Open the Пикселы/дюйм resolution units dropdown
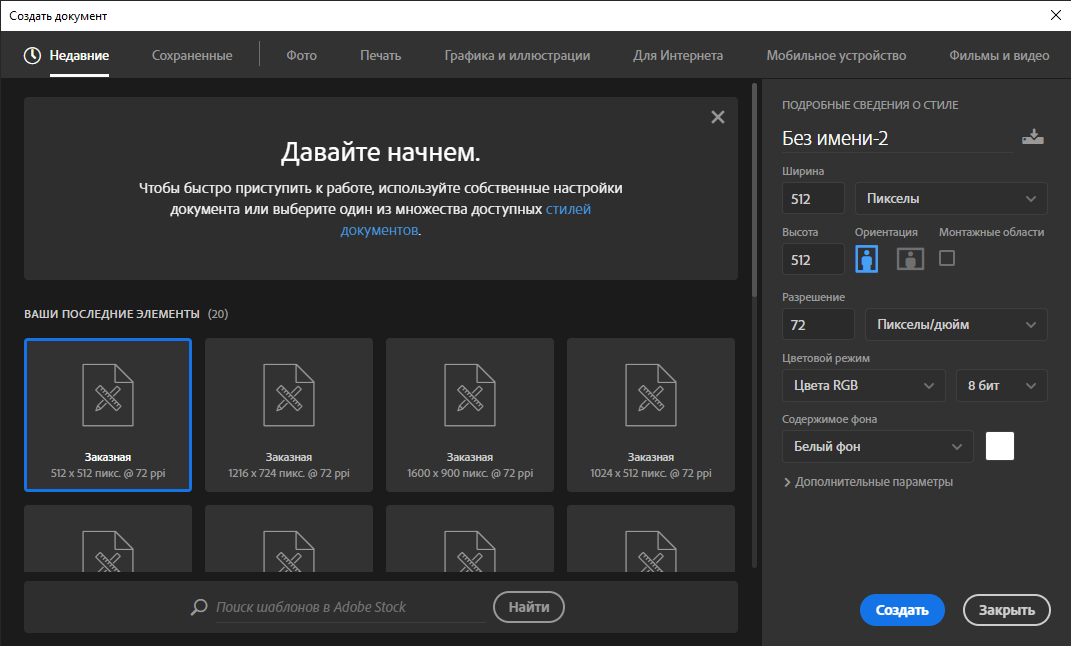The height and width of the screenshot is (646, 1071). [x=956, y=324]
